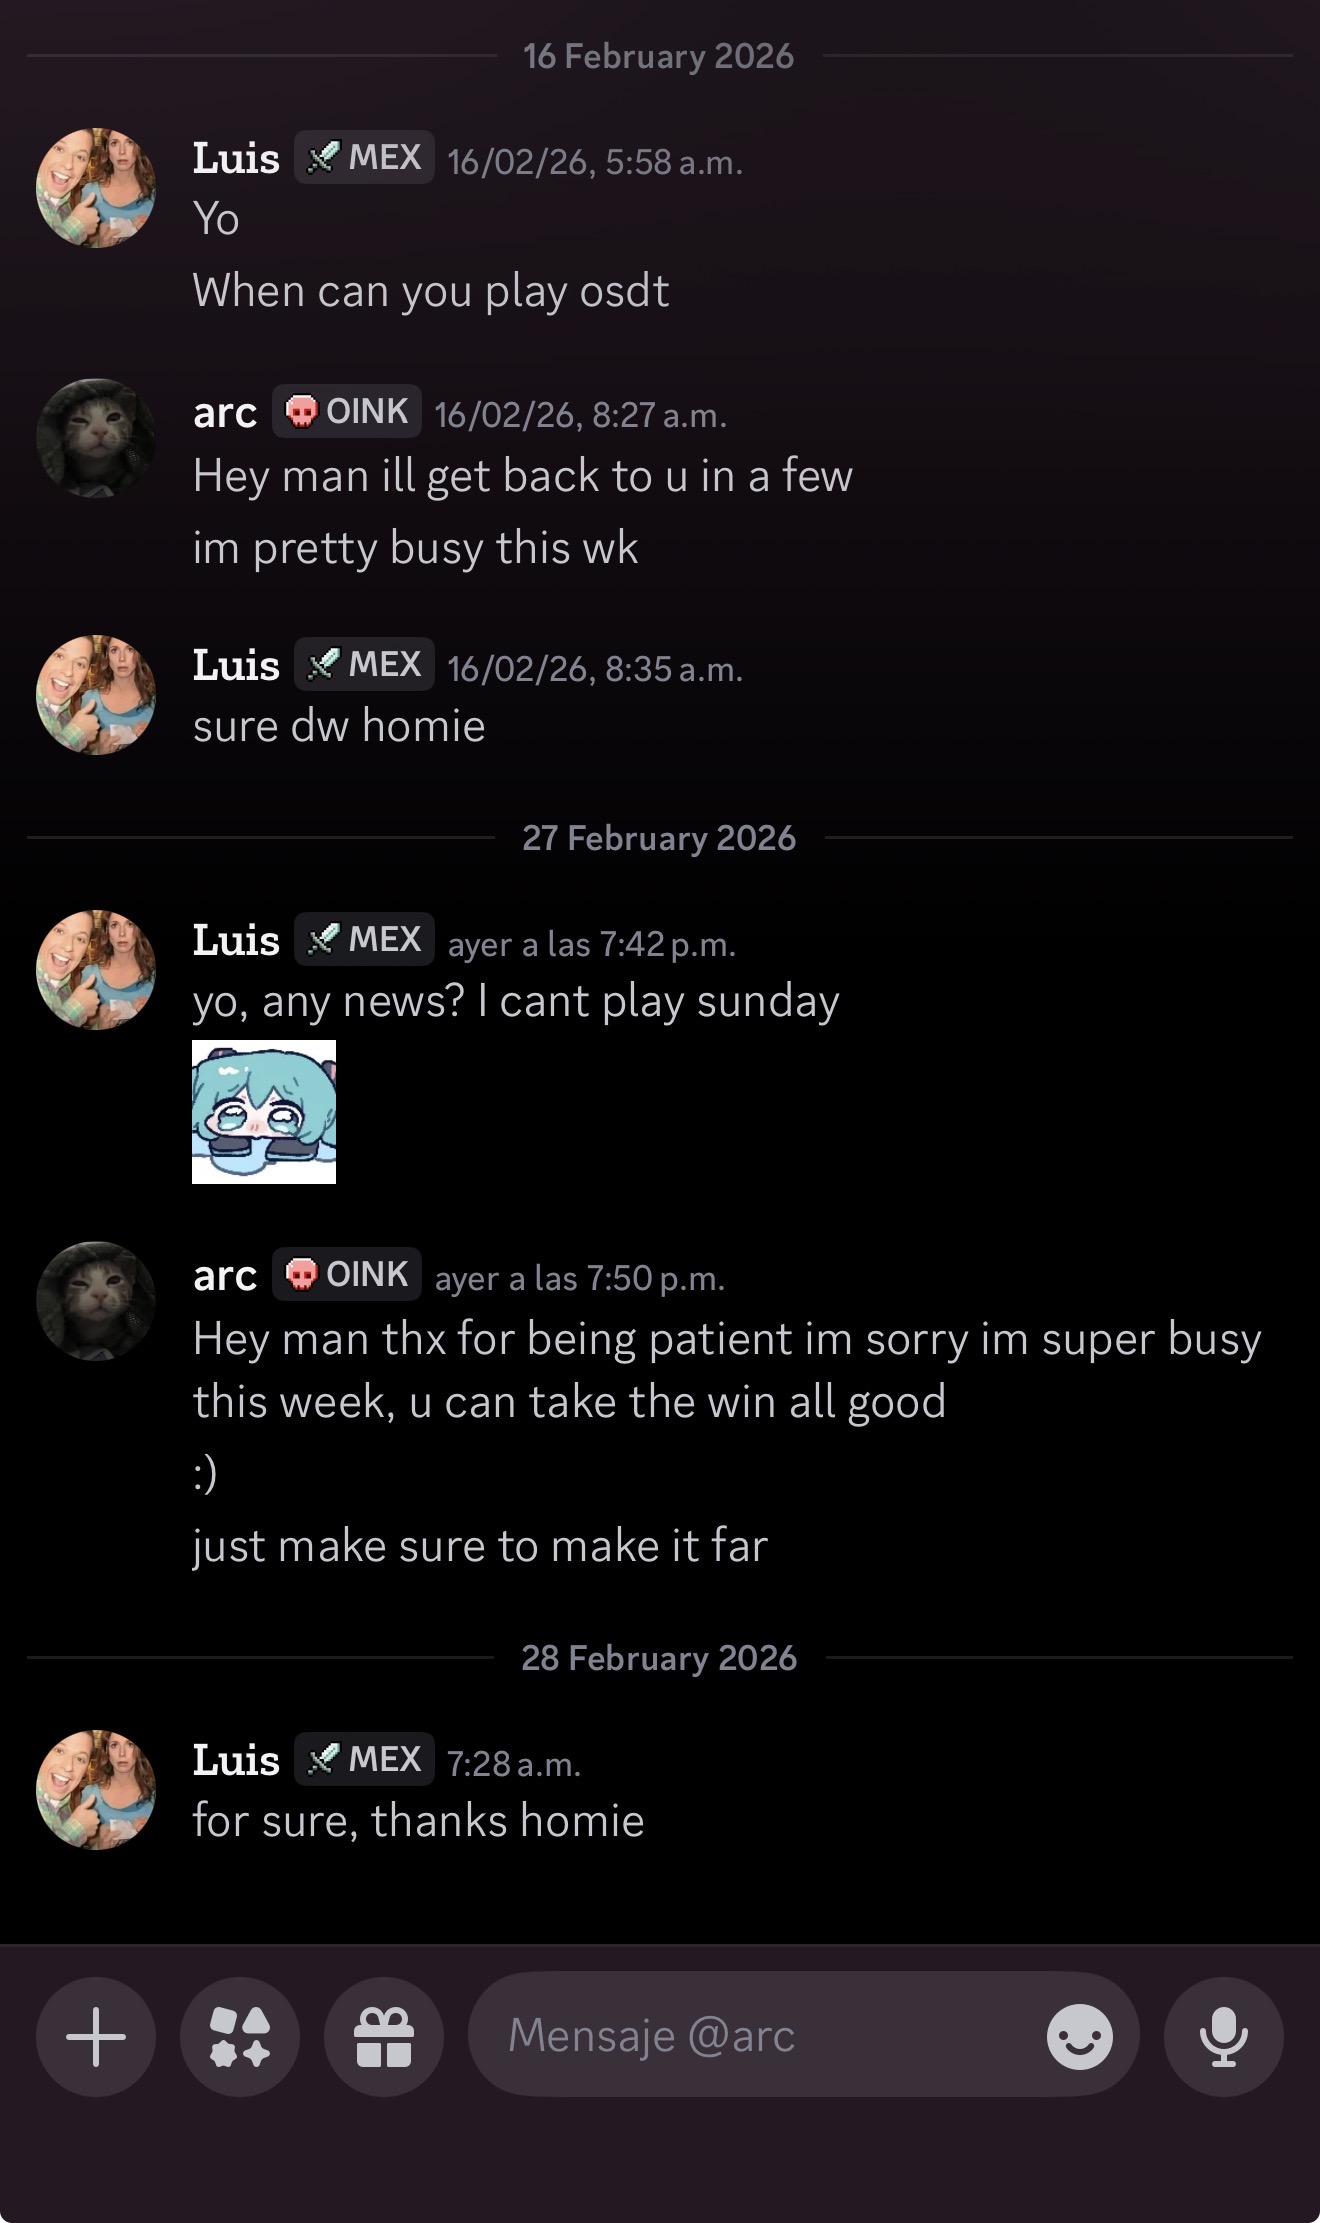Tap arc's avatar on the 7:50 p.m. message
Image resolution: width=1320 pixels, height=2223 pixels.
[96, 1301]
